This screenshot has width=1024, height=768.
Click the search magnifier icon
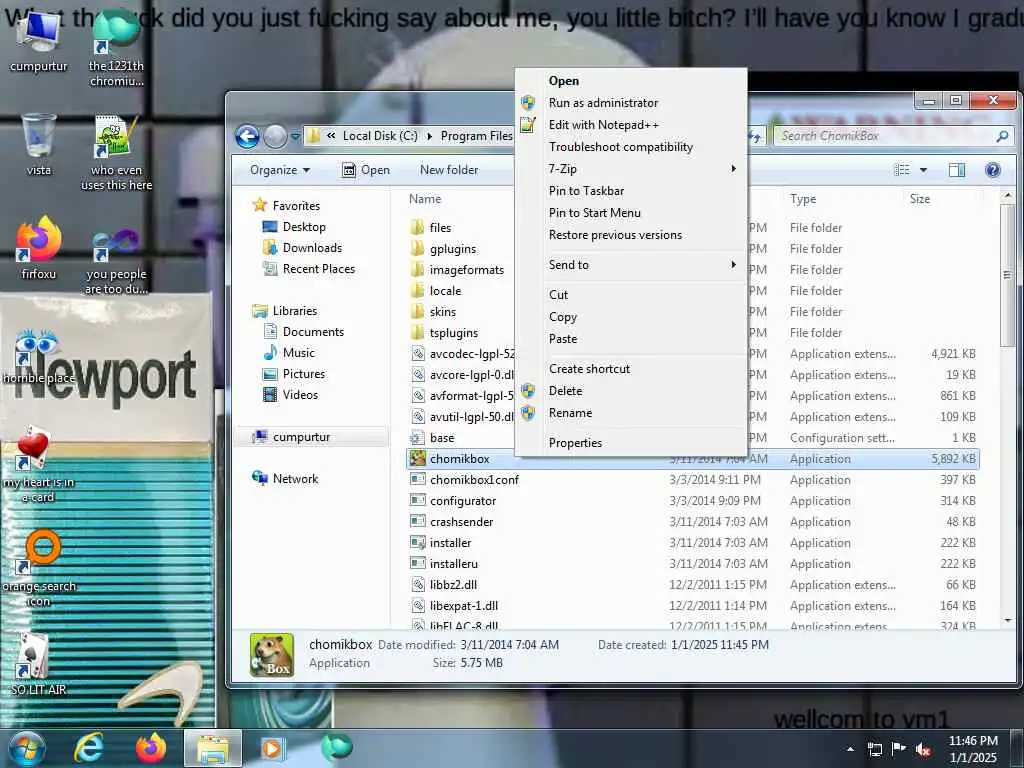coord(1002,136)
